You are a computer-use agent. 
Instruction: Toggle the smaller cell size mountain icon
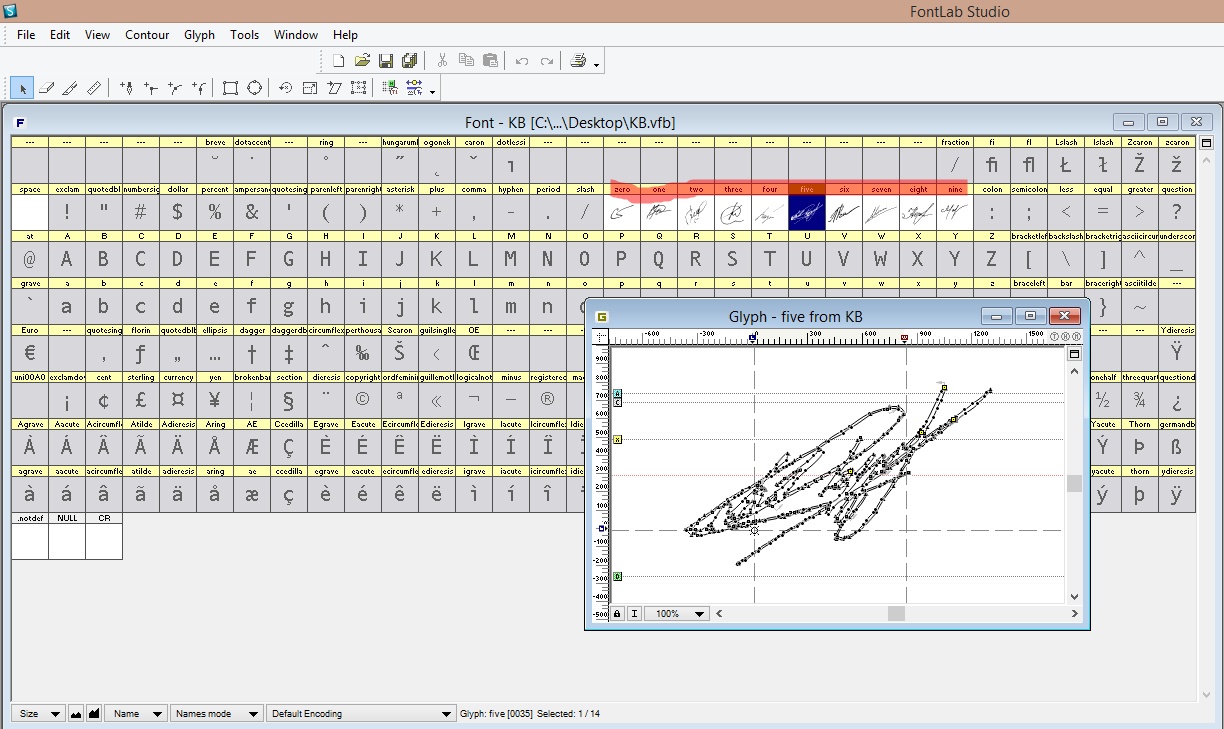click(75, 714)
